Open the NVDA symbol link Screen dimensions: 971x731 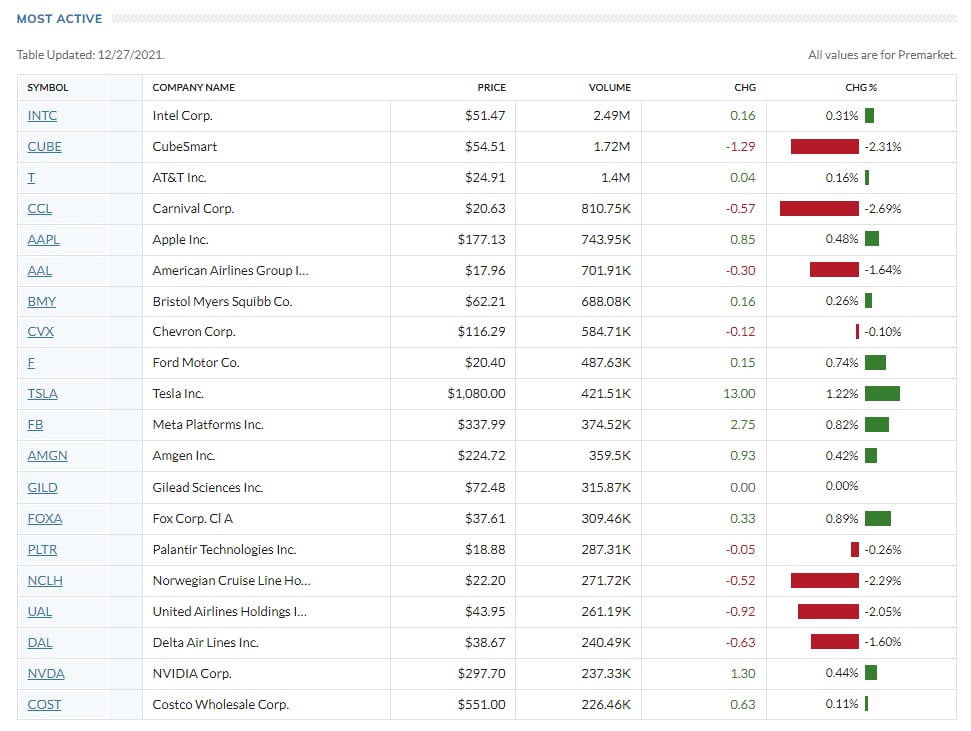click(43, 674)
